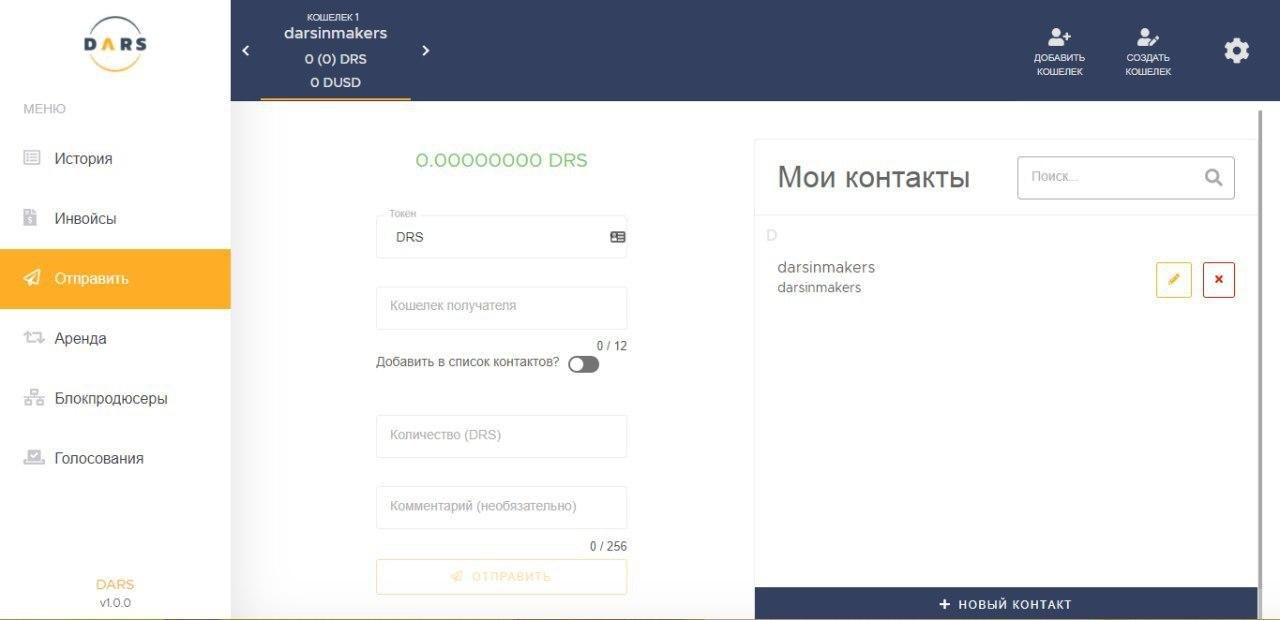Select the darsinmakers contact row

(x=1005, y=279)
